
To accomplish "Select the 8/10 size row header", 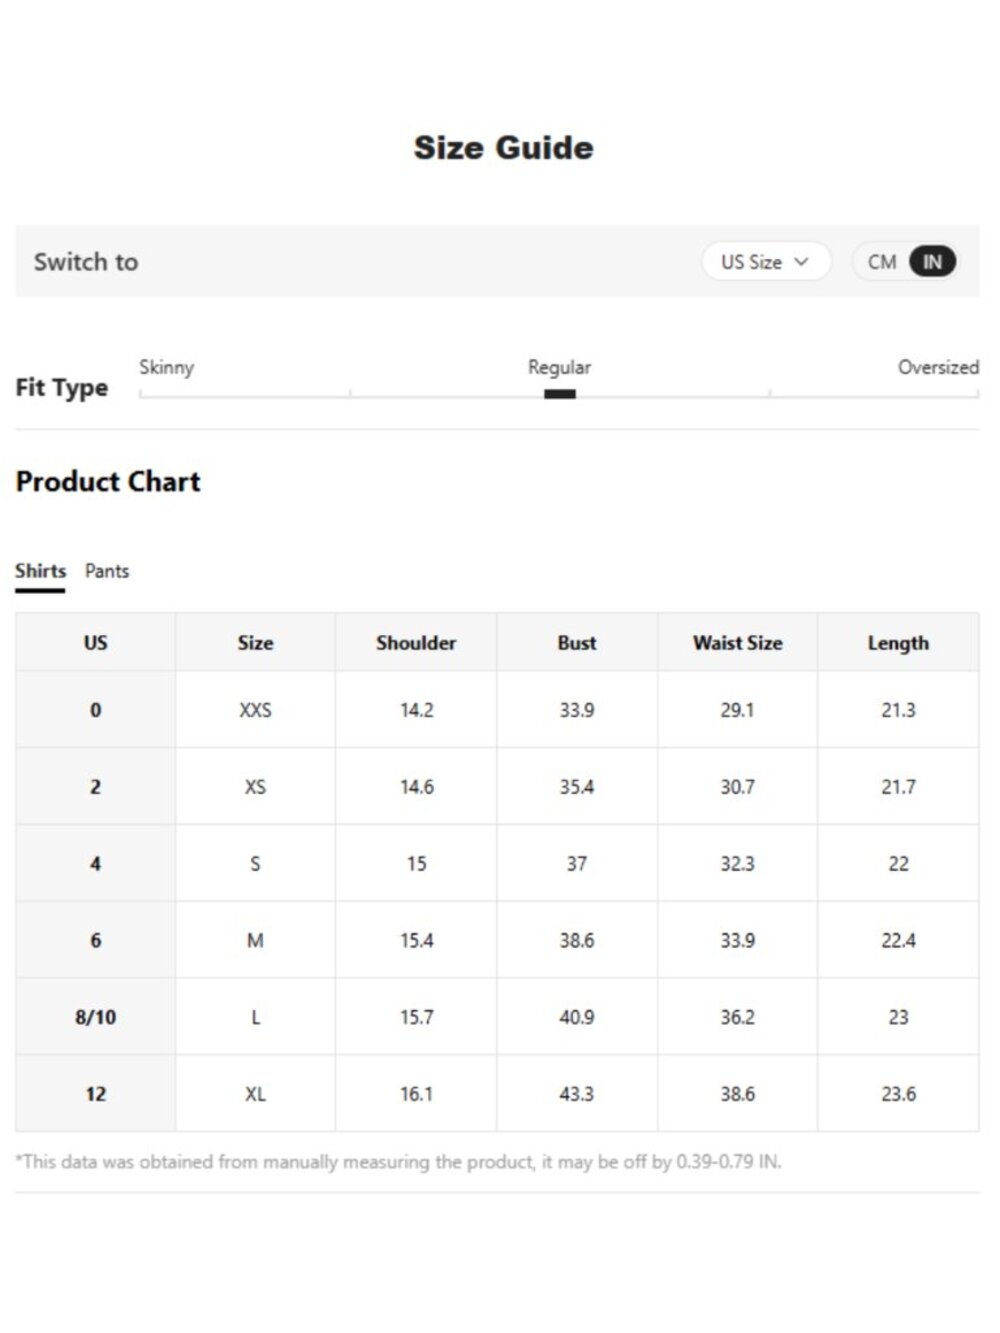I will [96, 1017].
